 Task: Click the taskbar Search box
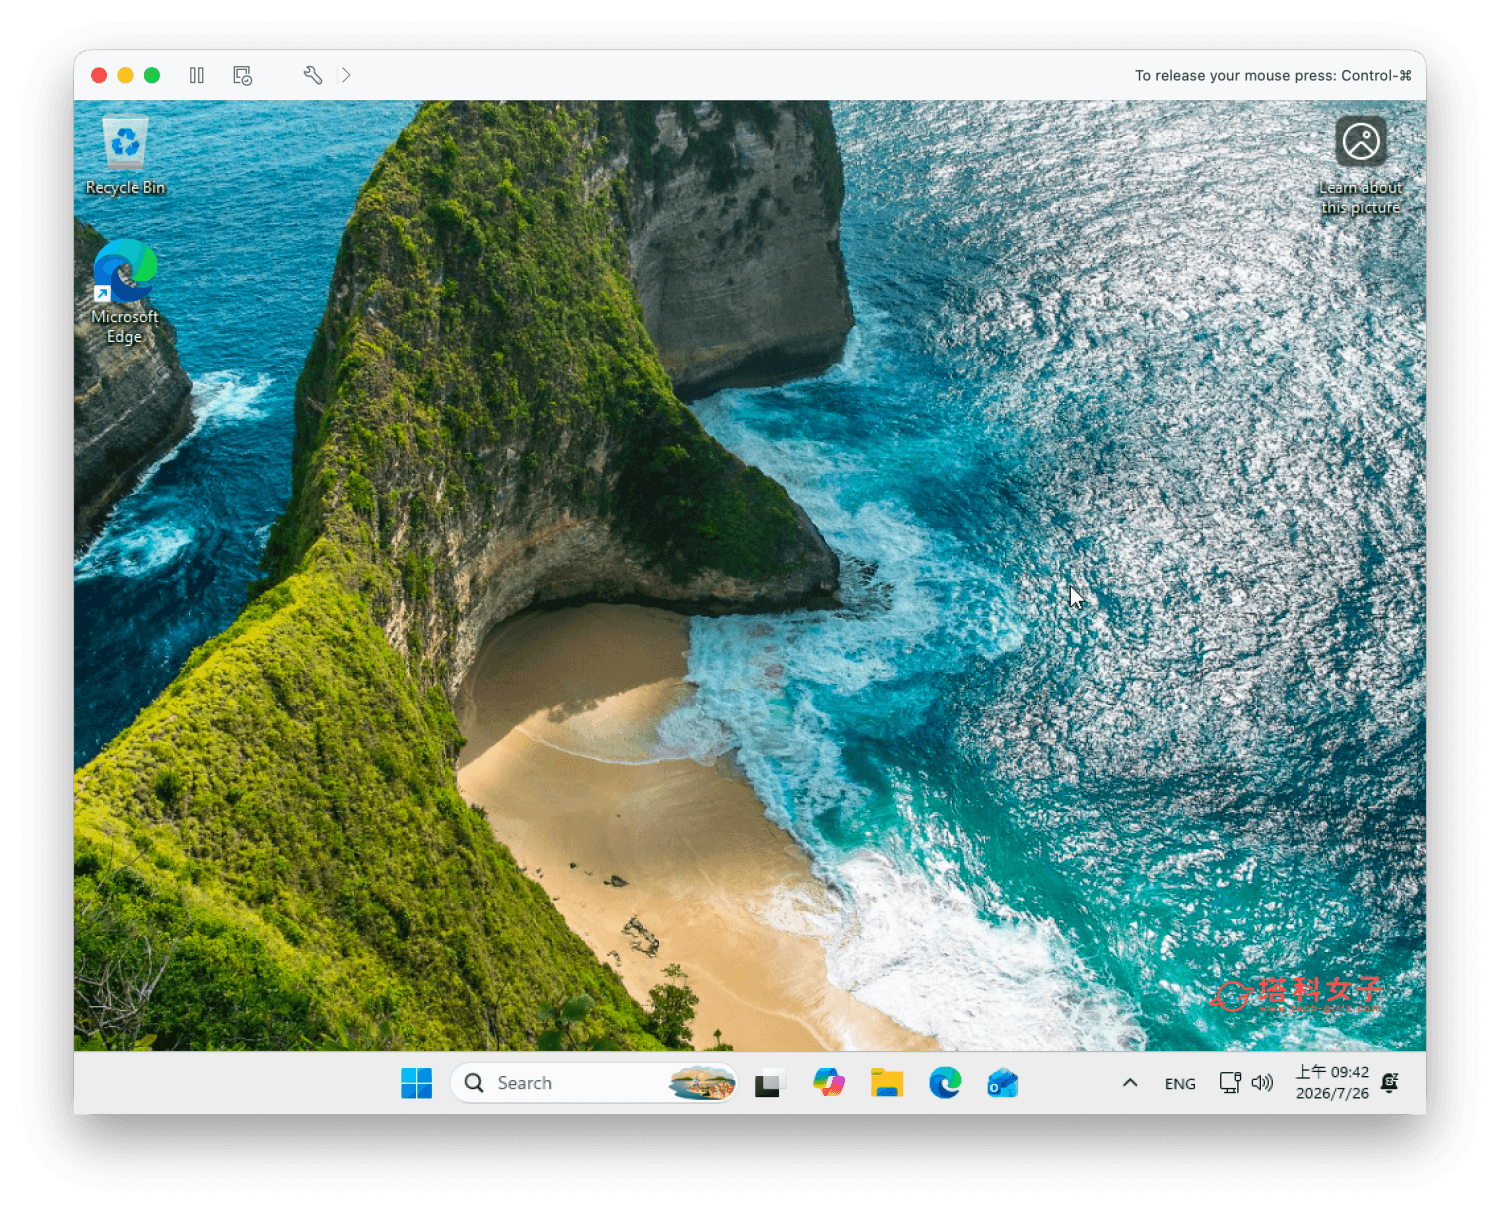click(594, 1083)
